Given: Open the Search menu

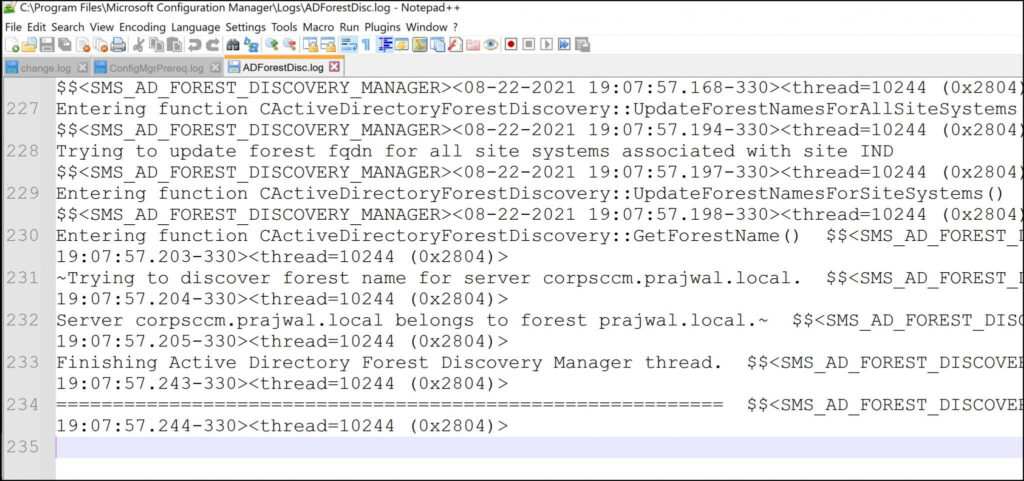Looking at the screenshot, I should 68,27.
